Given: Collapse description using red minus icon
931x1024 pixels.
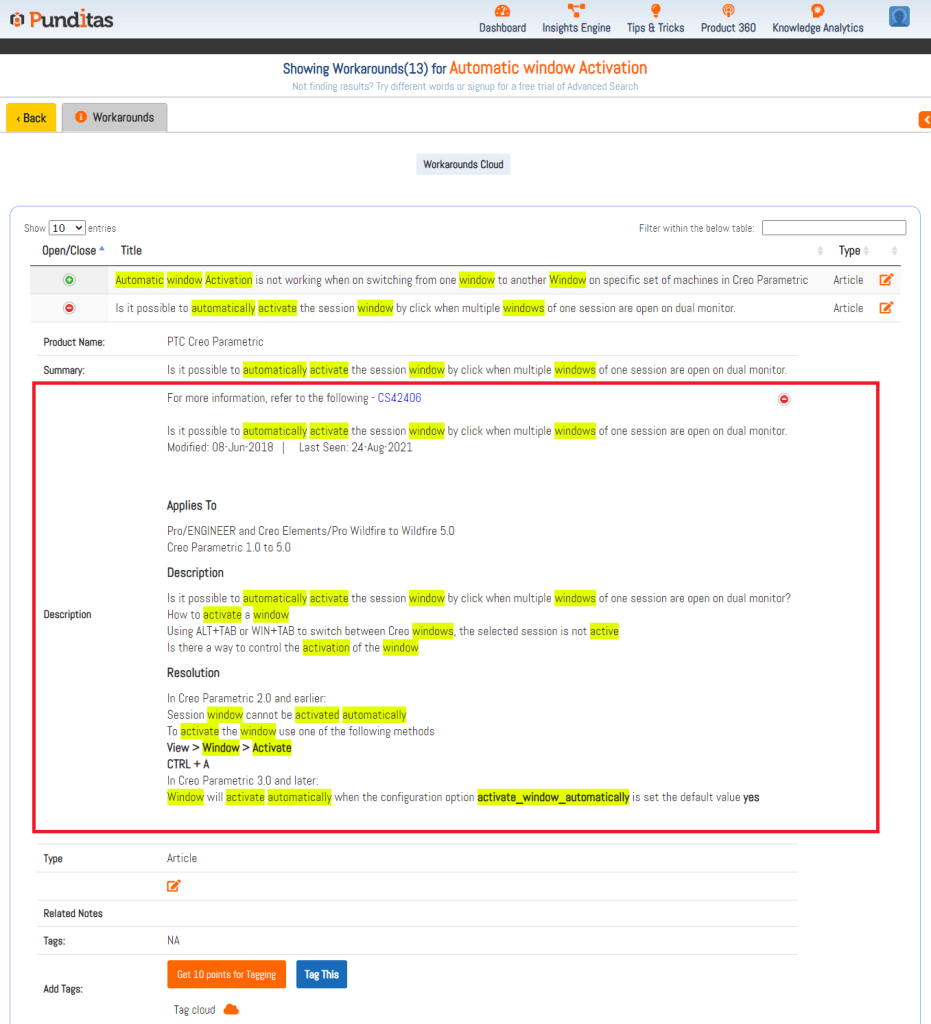Looking at the screenshot, I should pyautogui.click(x=784, y=399).
